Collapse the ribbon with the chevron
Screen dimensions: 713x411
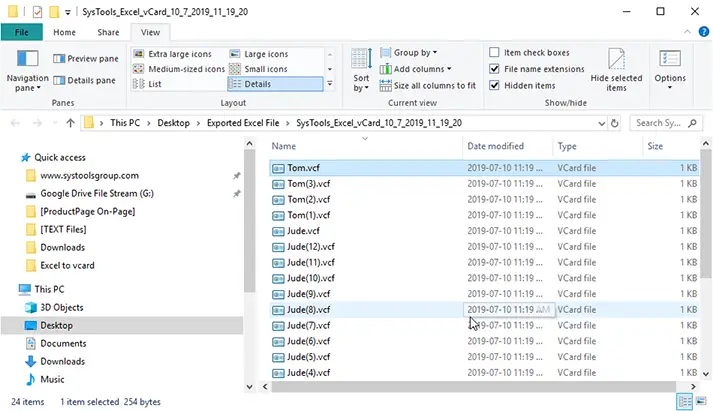coord(687,32)
